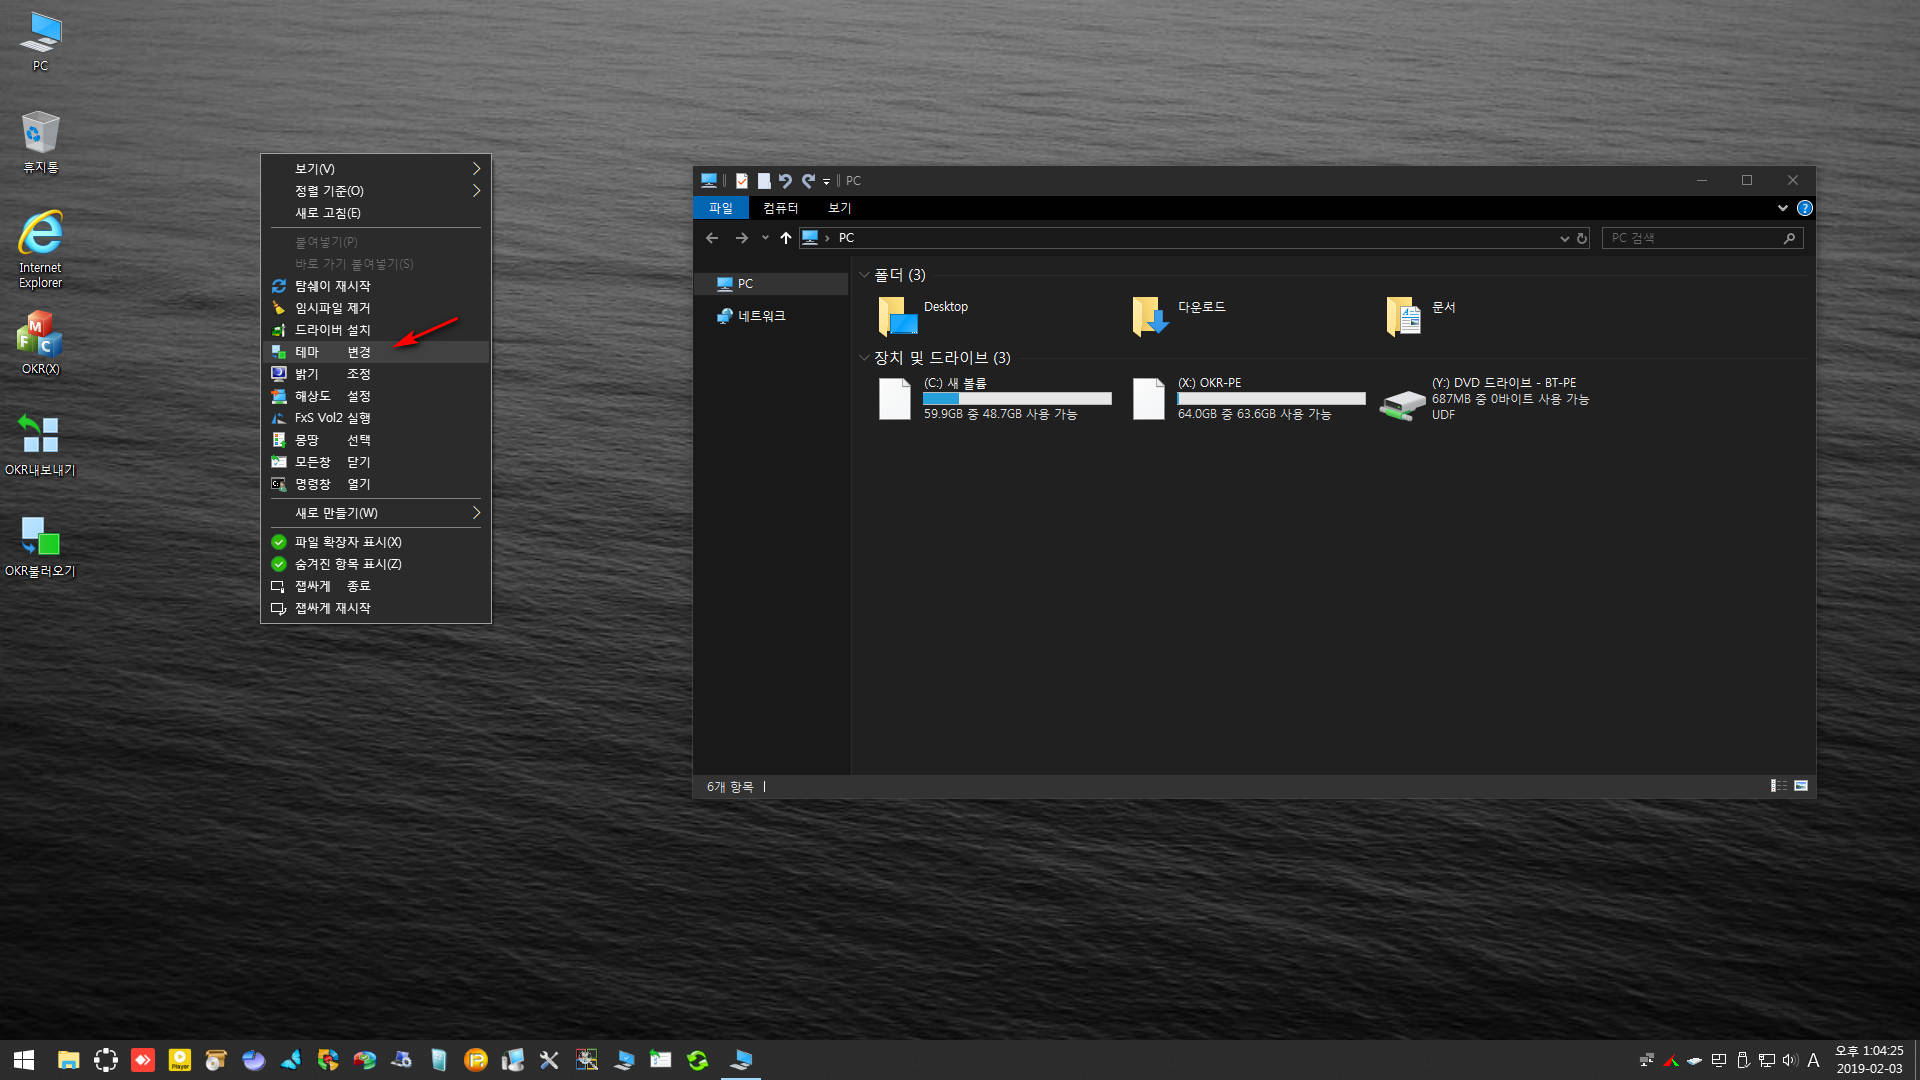The width and height of the screenshot is (1920, 1080).
Task: Open File Explorer from the taskbar
Action: click(68, 1060)
